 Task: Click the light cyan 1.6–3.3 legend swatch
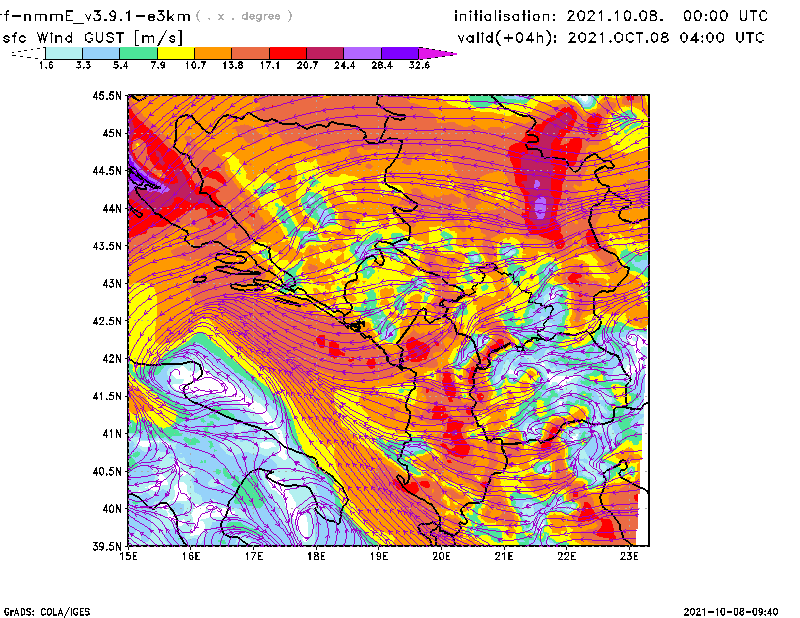[64, 53]
